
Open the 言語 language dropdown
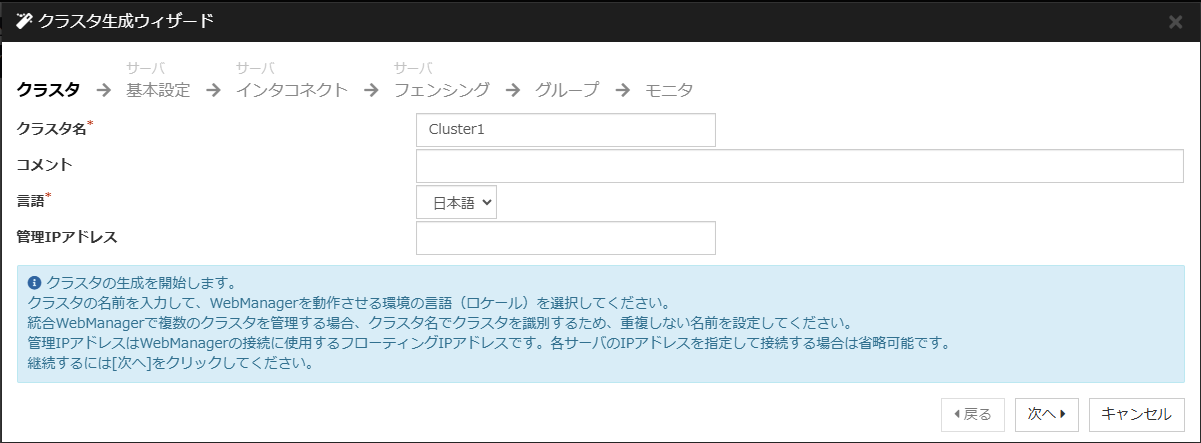(456, 202)
